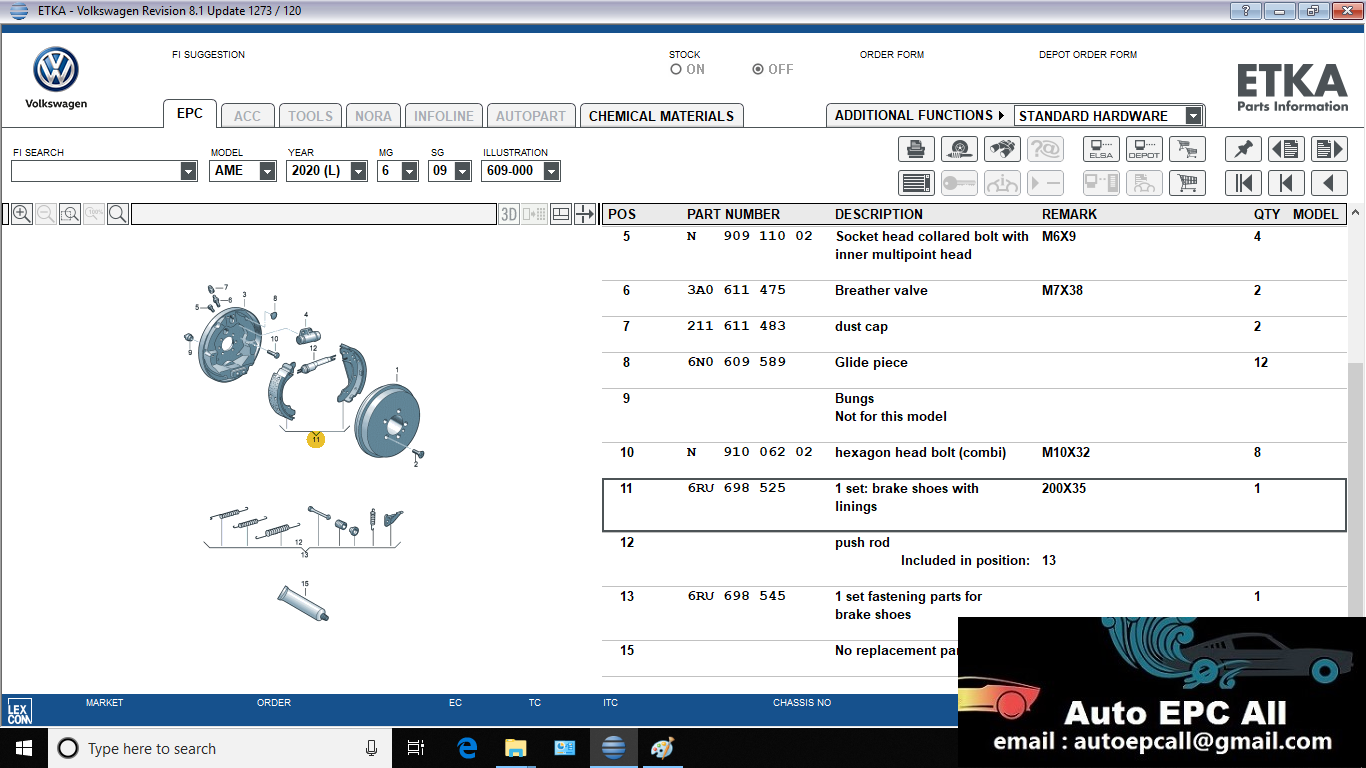Viewport: 1366px width, 768px height.
Task: Click the pushpin icon
Action: (x=1243, y=149)
